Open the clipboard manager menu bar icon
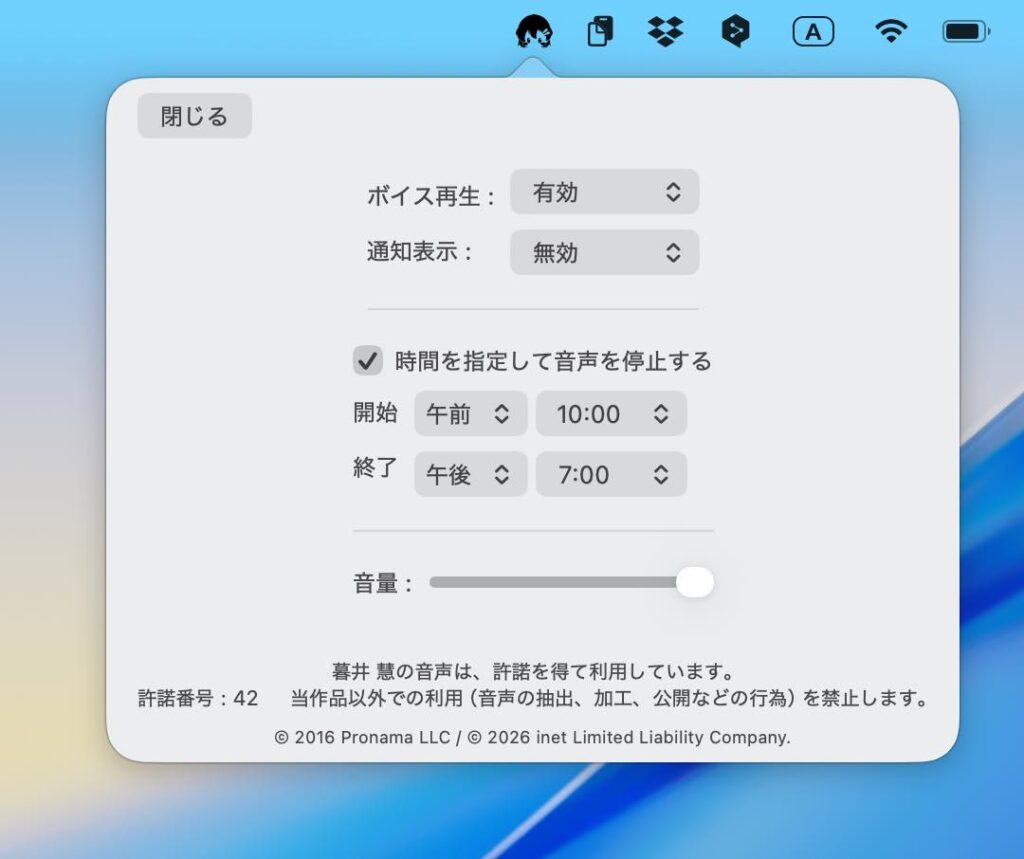 (599, 32)
